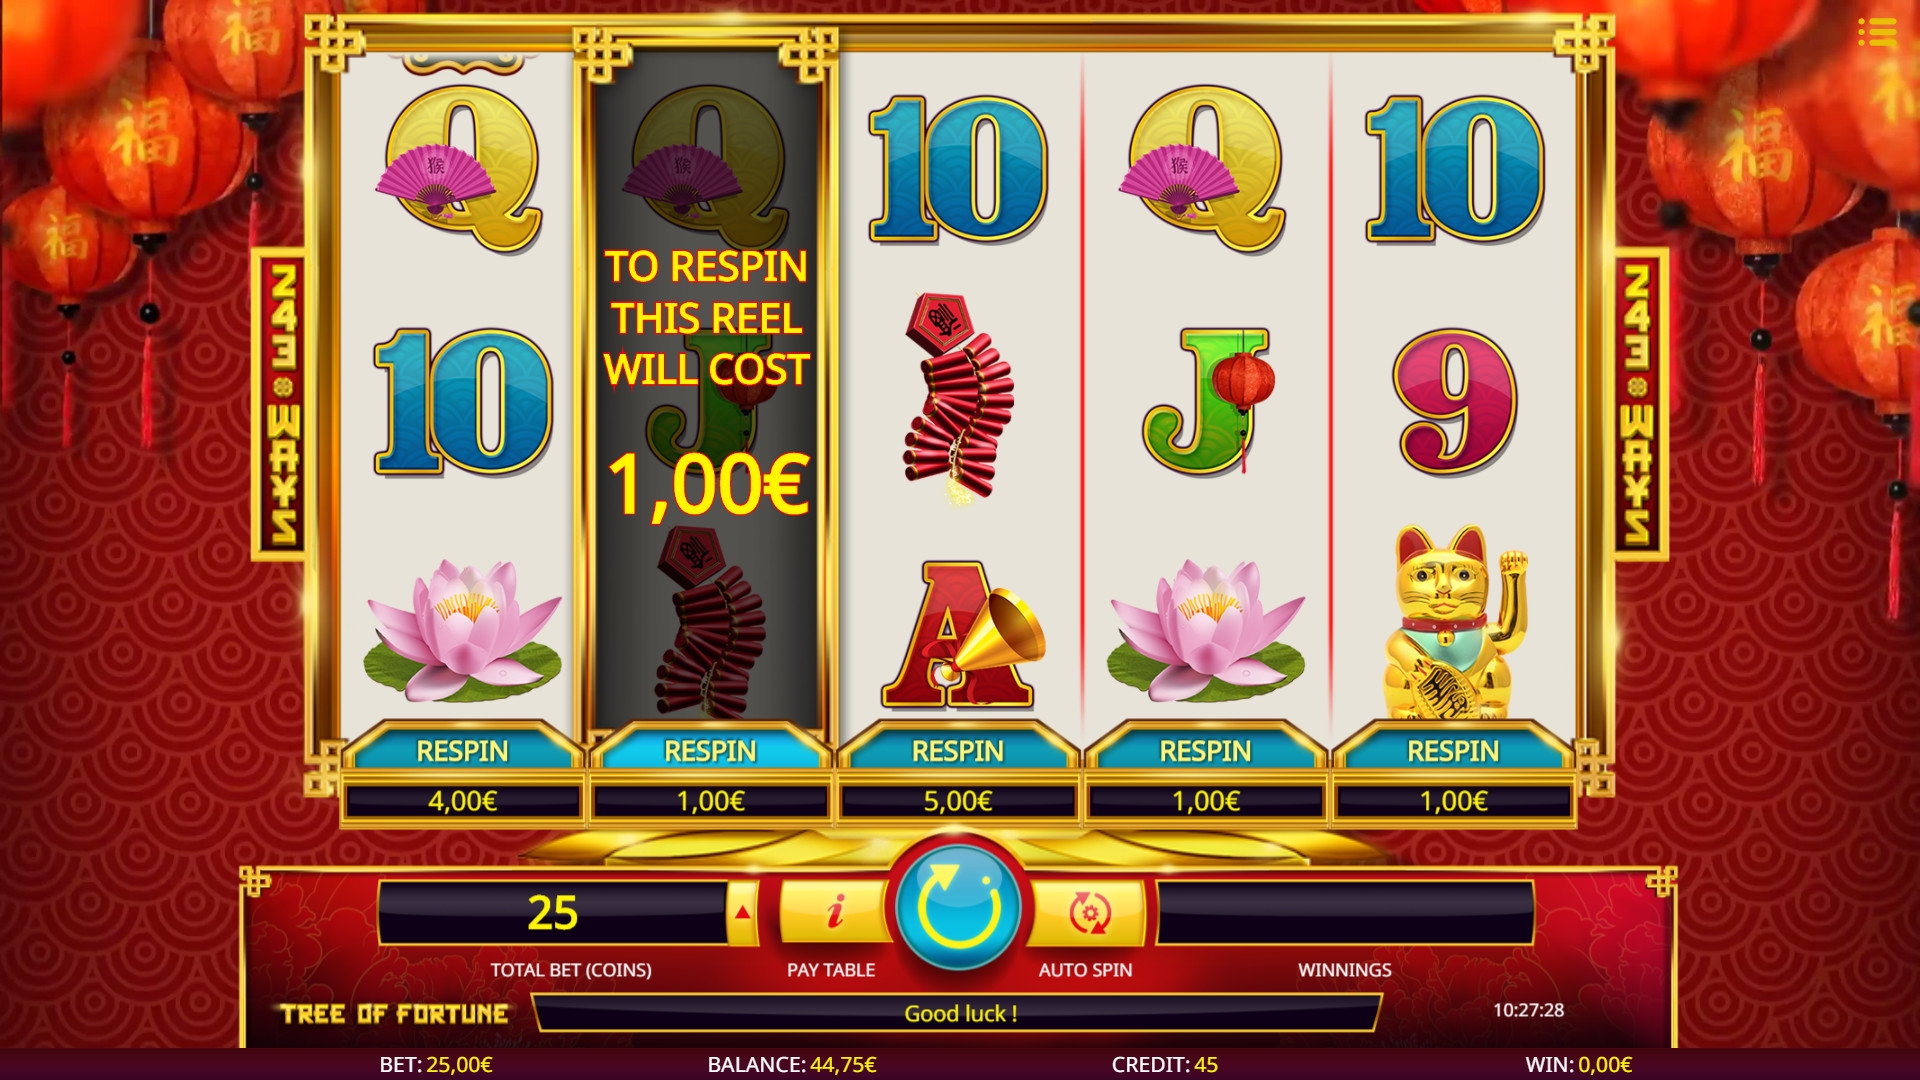1920x1080 pixels.
Task: Click the megaphone A symbol
Action: 961,635
